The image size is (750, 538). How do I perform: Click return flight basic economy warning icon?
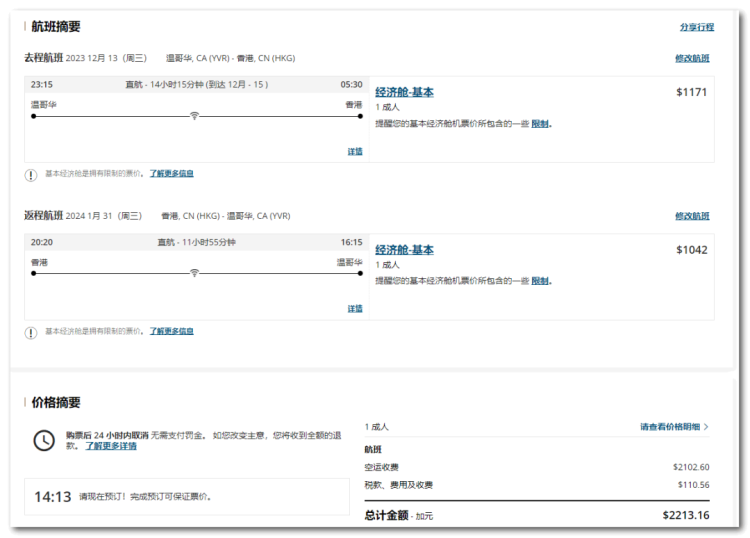point(31,332)
